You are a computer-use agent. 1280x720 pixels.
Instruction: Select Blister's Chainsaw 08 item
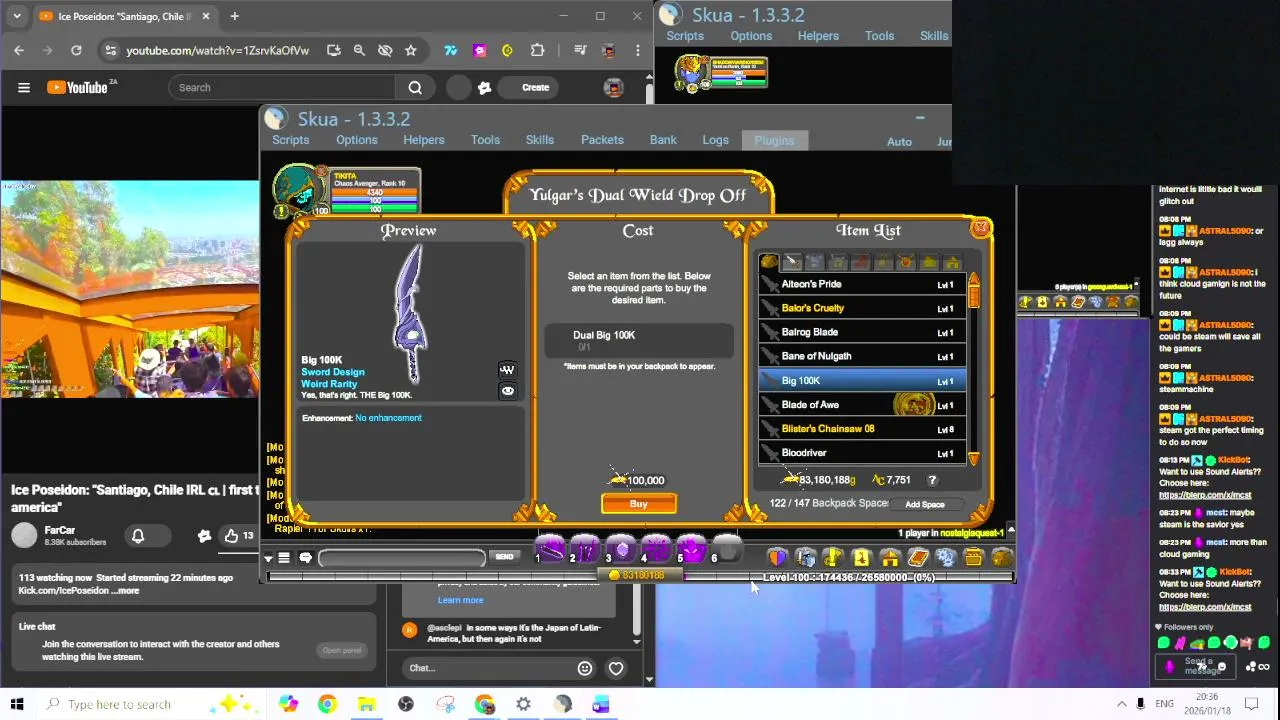(x=862, y=429)
